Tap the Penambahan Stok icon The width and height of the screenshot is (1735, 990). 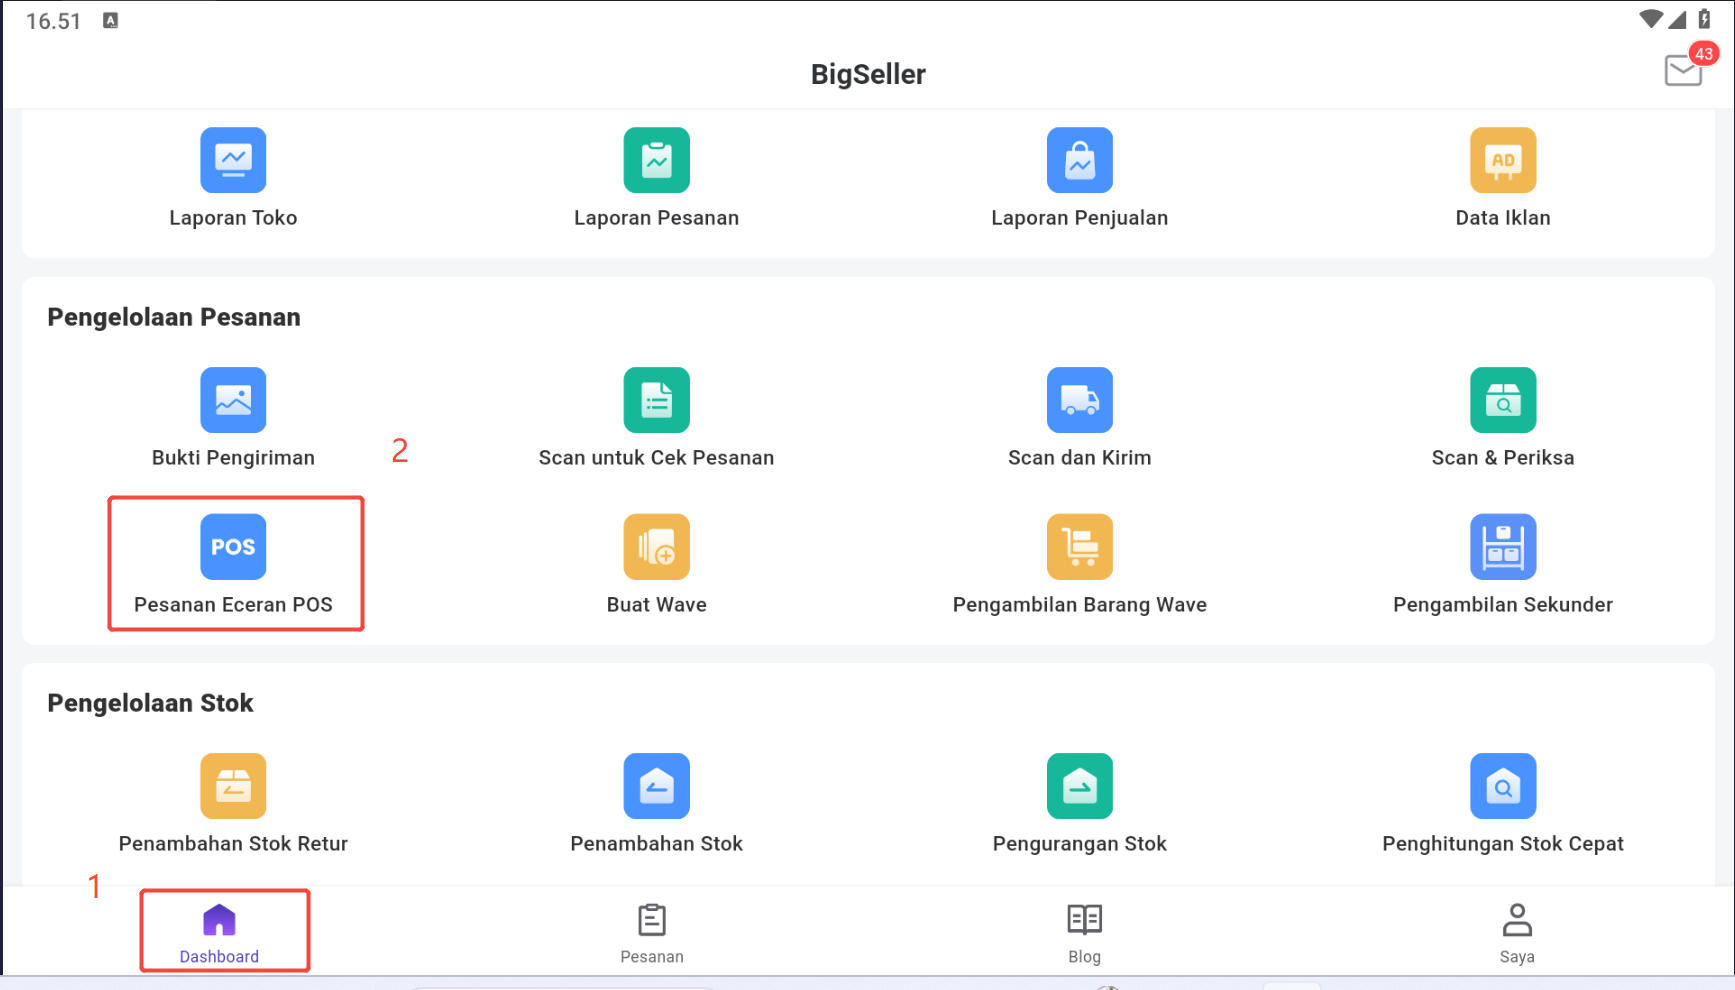coord(656,786)
